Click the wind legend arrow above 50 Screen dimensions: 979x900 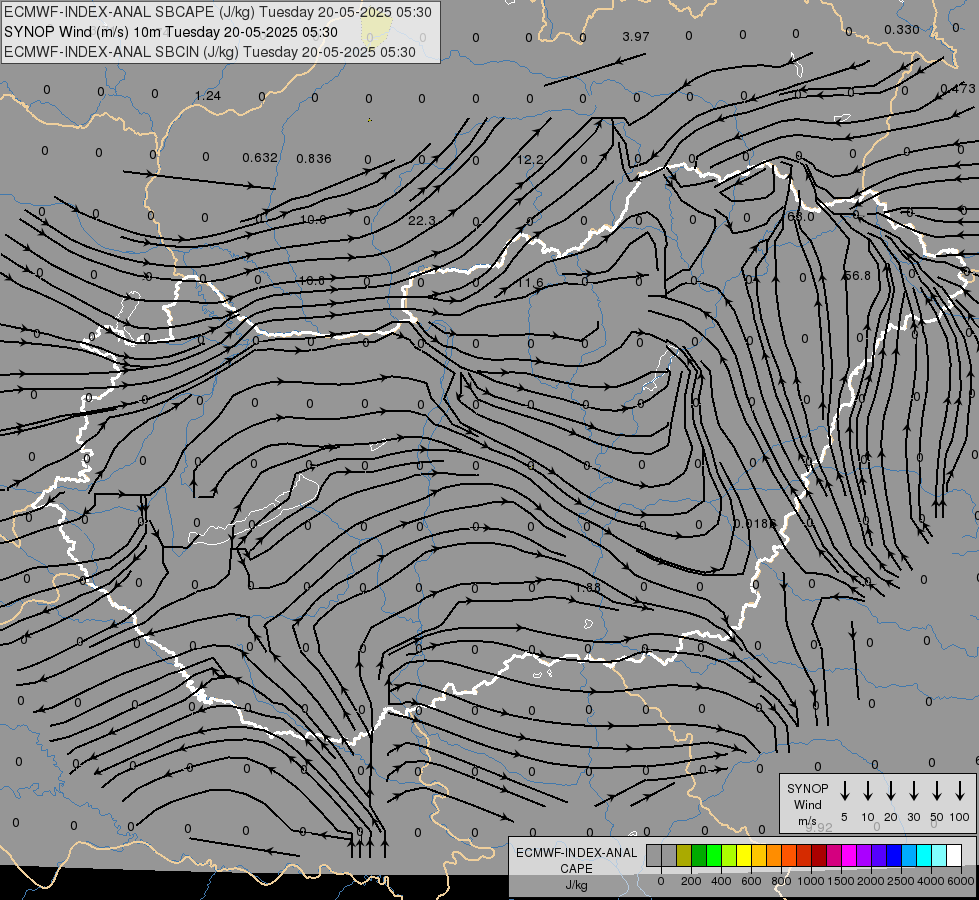tap(937, 790)
